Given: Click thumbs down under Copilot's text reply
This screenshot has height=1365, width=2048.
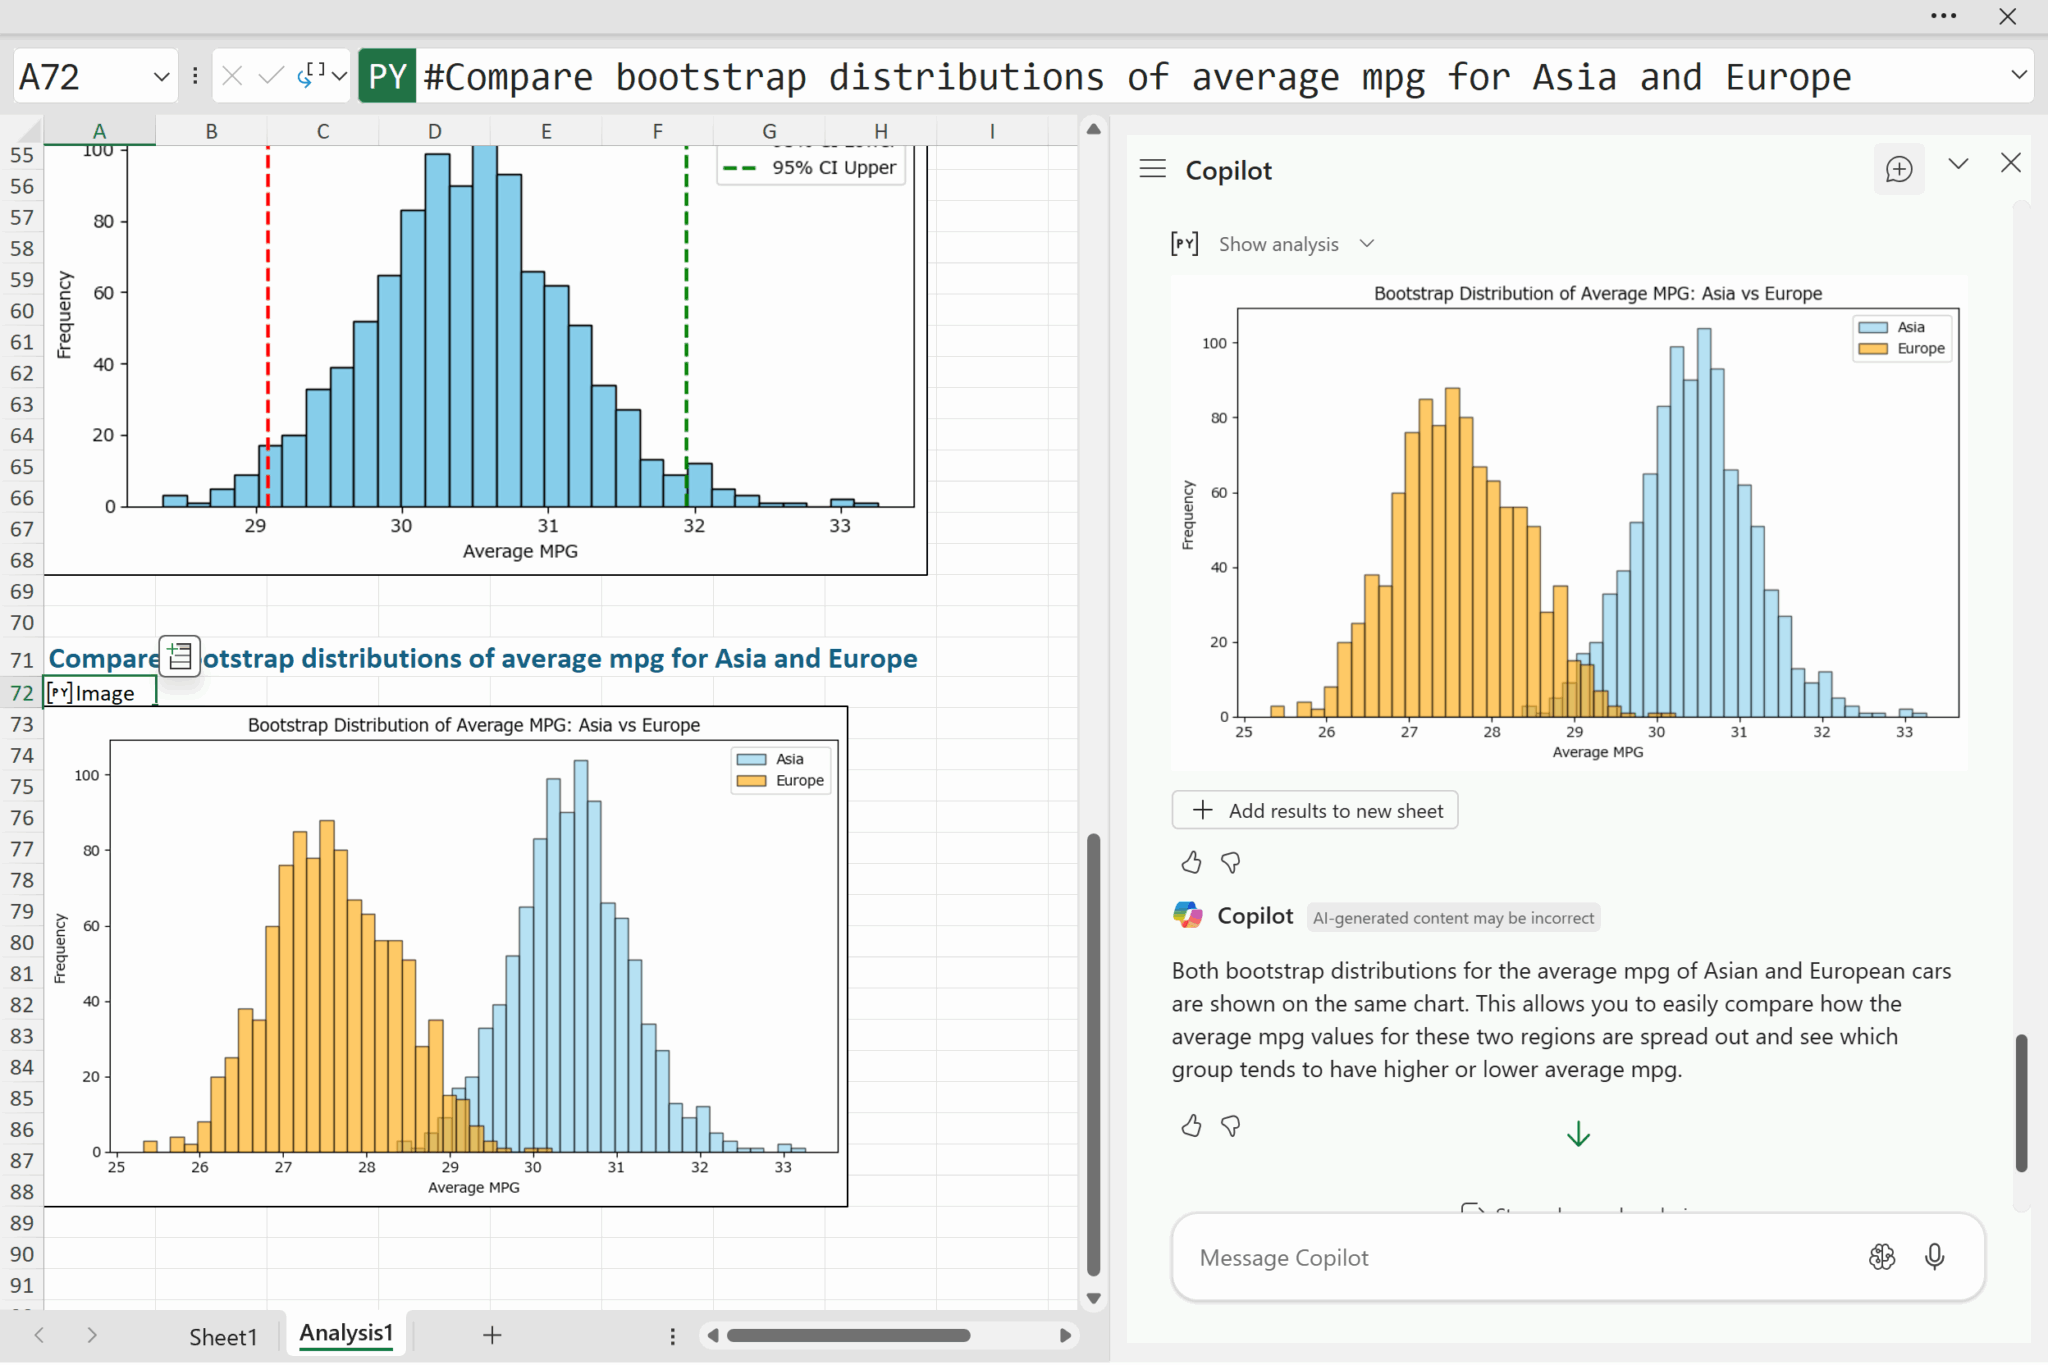Looking at the screenshot, I should point(1231,1126).
